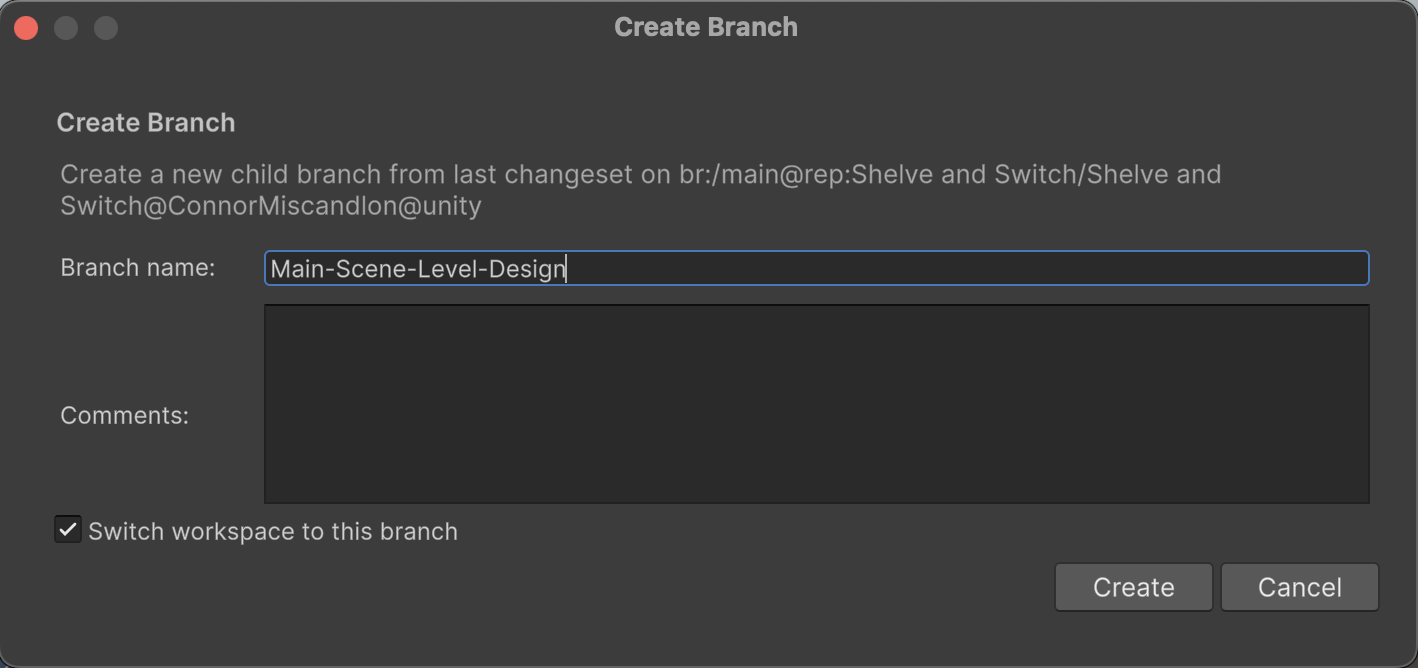
Task: Click the "Create Branch" window title bar
Action: (706, 27)
